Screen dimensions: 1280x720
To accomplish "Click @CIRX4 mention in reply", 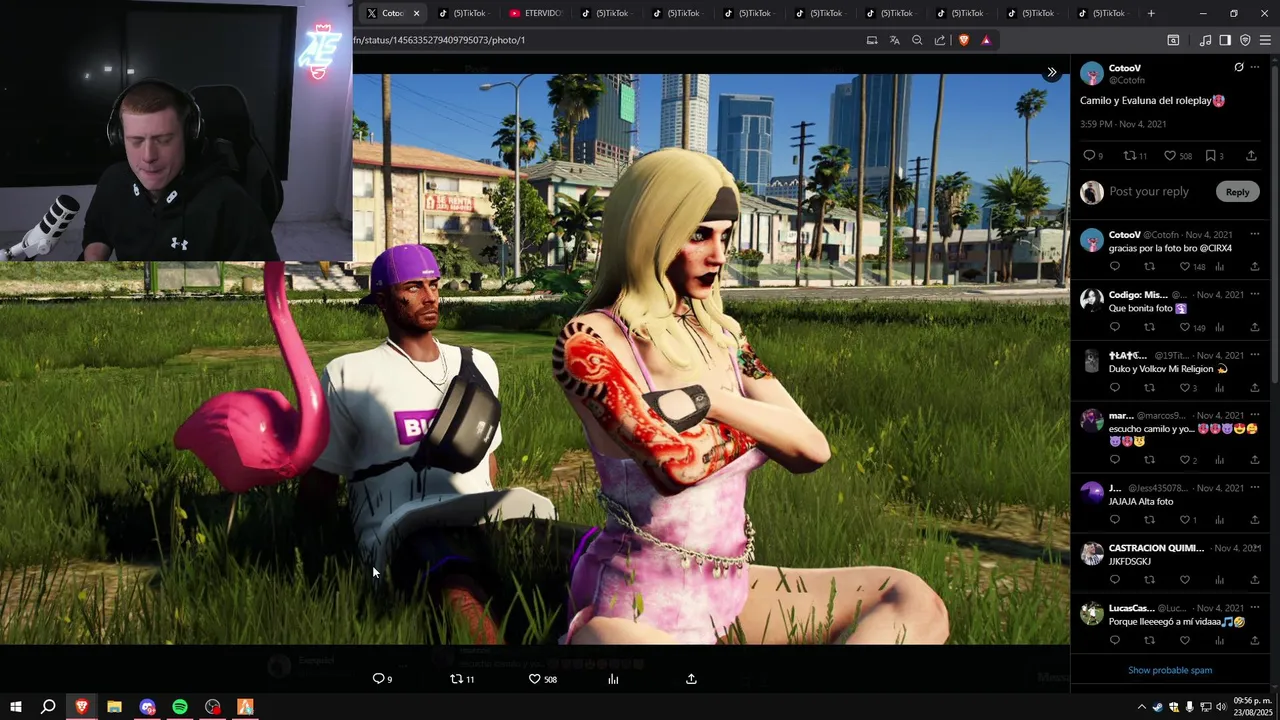I will tap(1214, 248).
